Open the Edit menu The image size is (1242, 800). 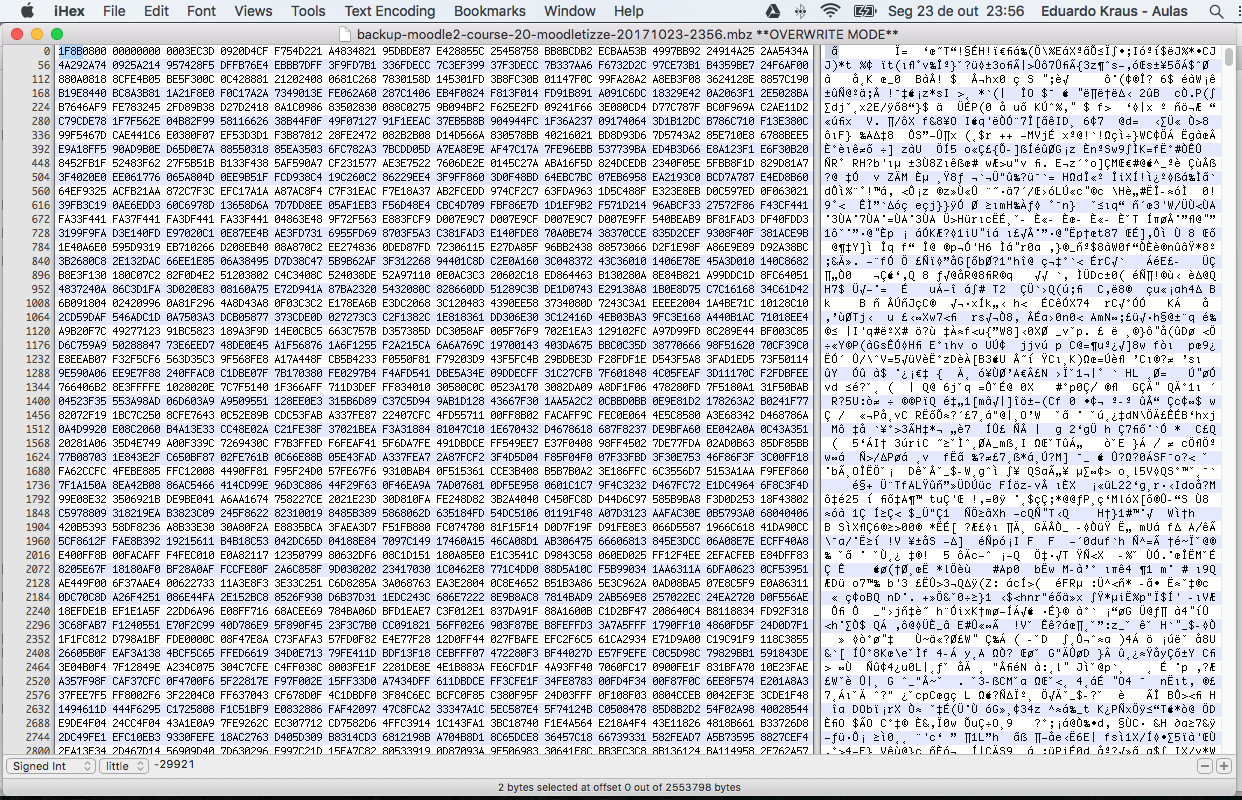point(156,11)
